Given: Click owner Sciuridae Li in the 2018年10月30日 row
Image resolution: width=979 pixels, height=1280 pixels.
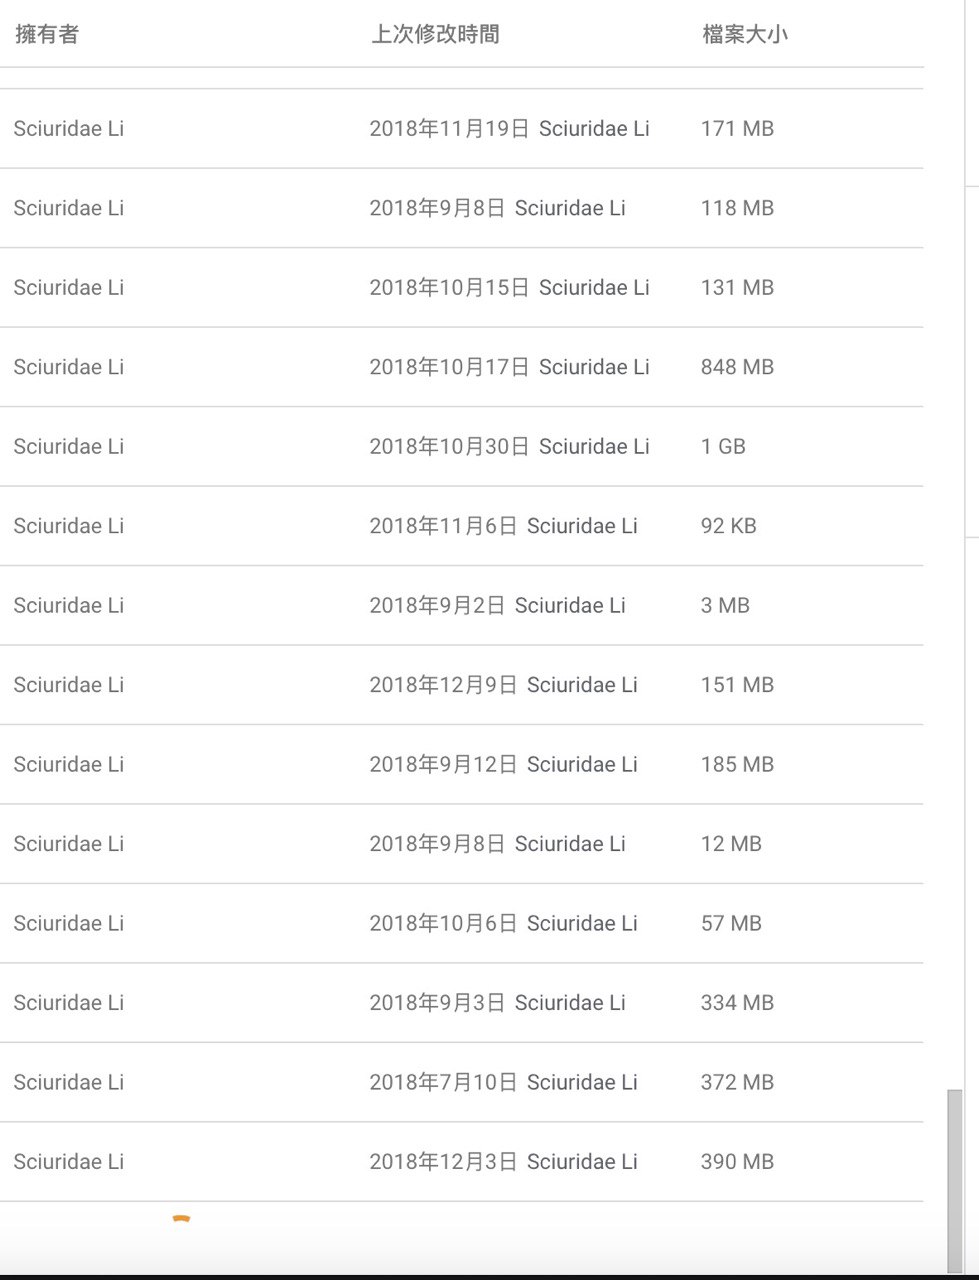Looking at the screenshot, I should point(69,446).
